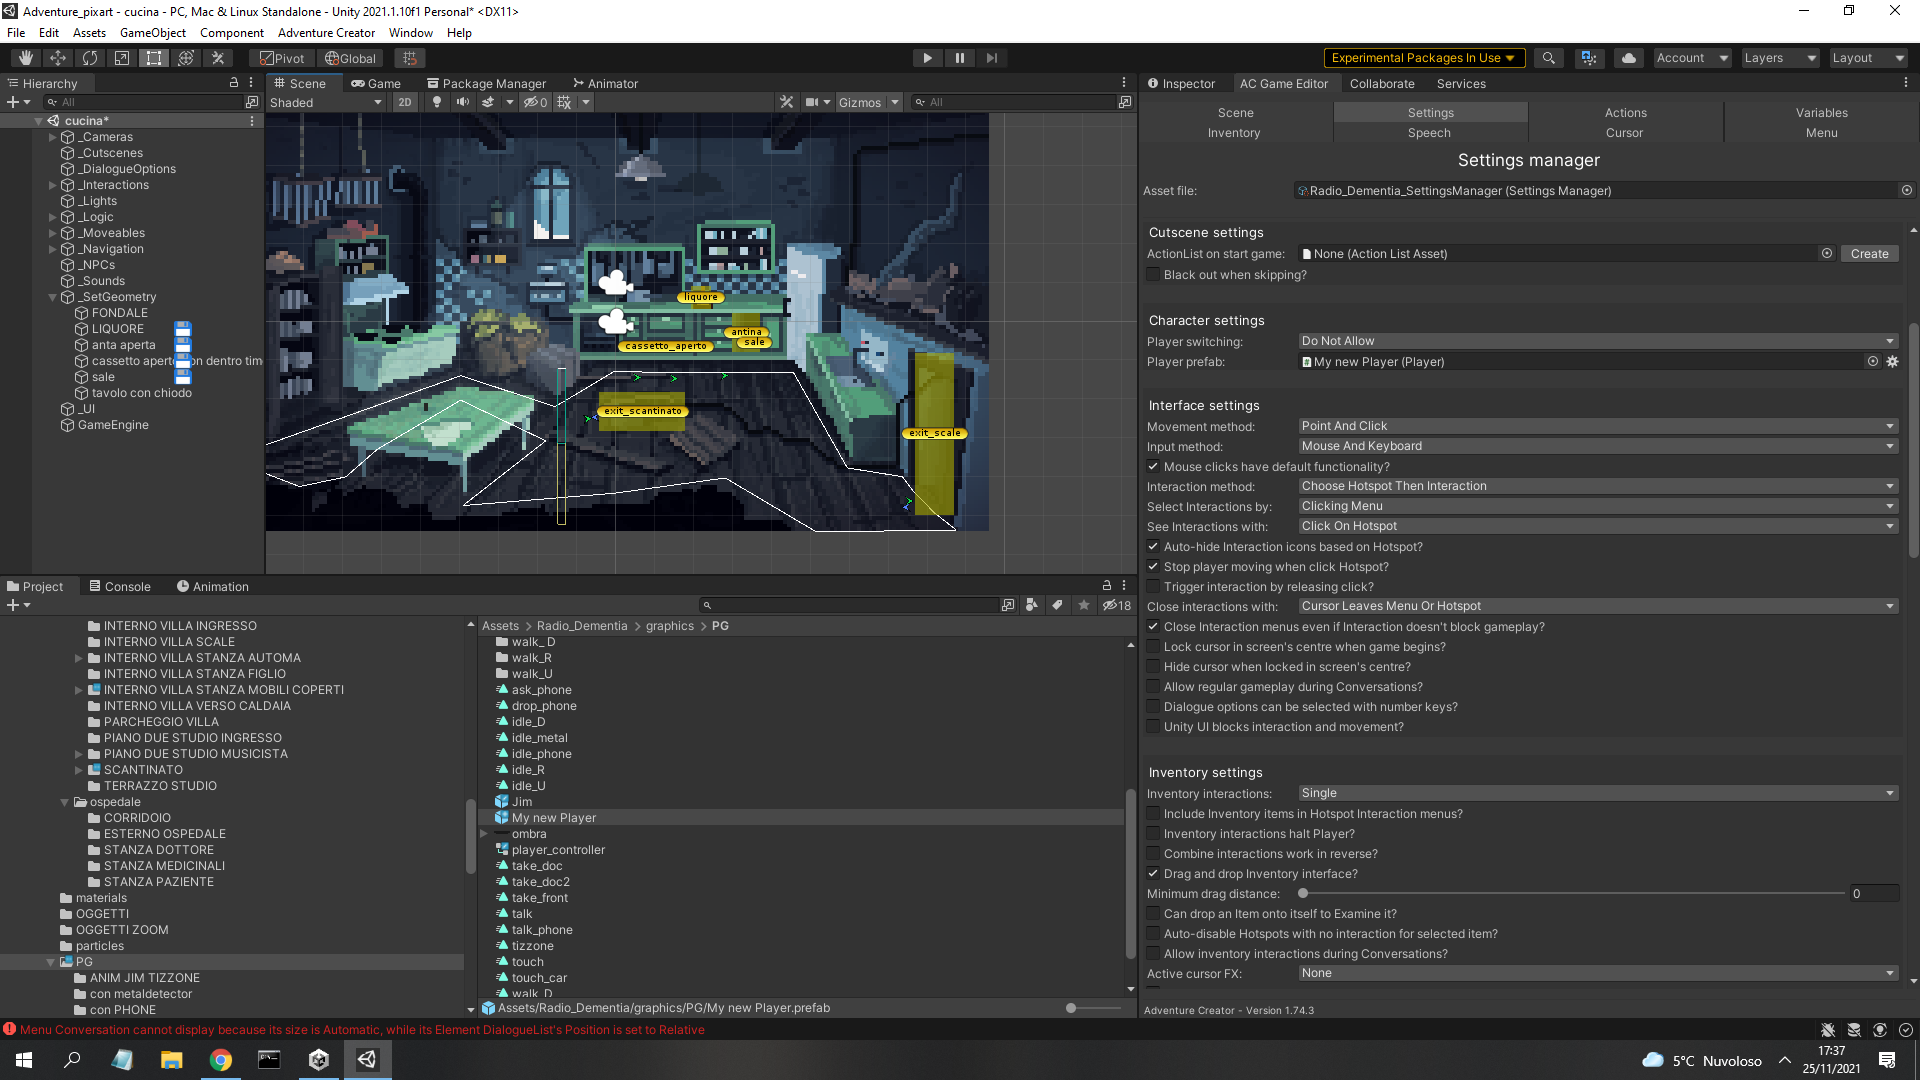Open scene component tools icon
The image size is (1920, 1080).
pyautogui.click(x=787, y=102)
